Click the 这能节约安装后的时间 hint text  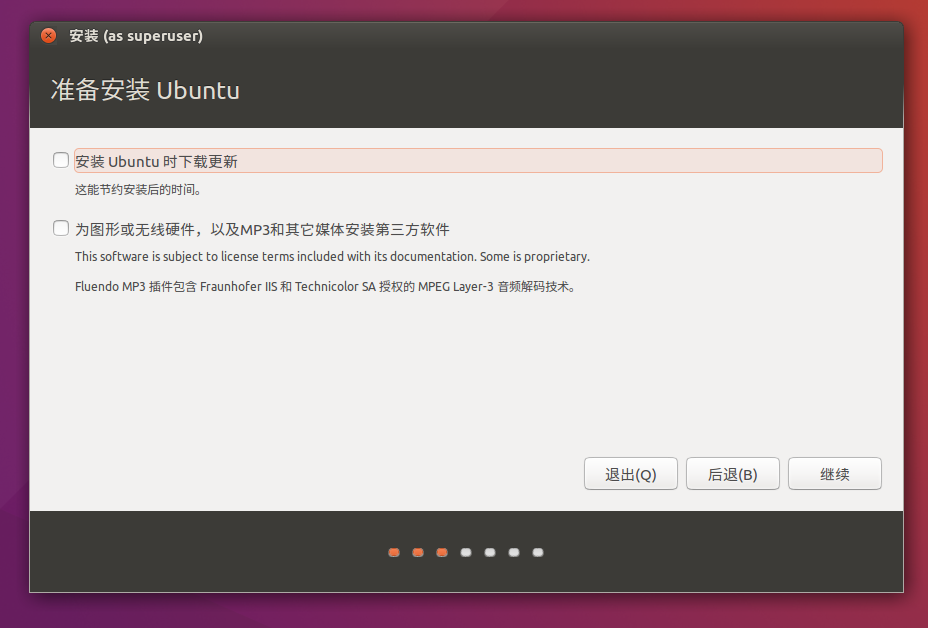point(136,189)
